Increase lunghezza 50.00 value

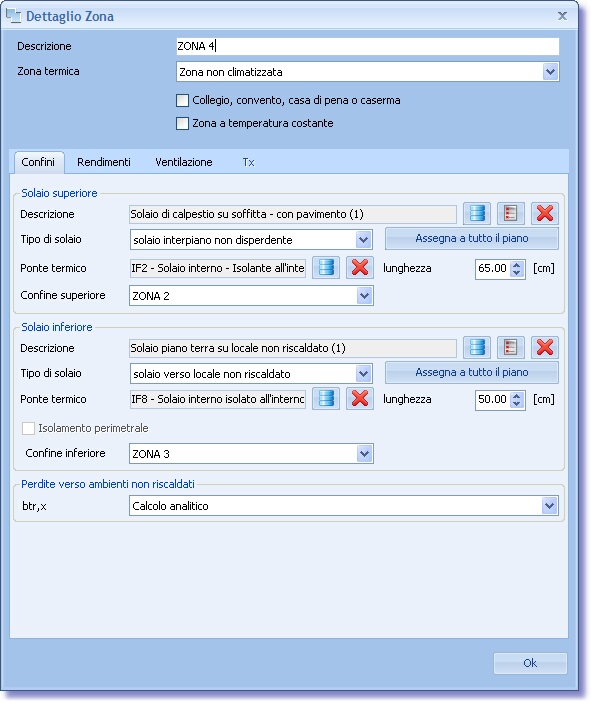(517, 395)
